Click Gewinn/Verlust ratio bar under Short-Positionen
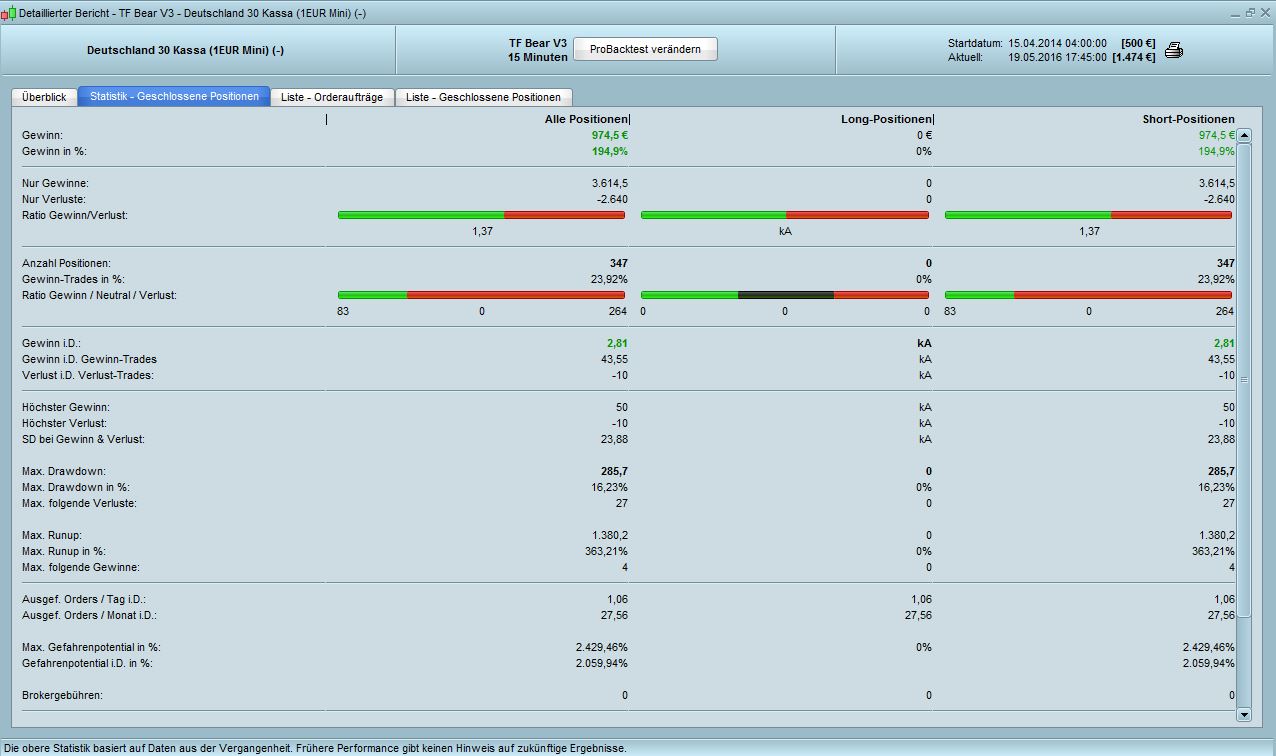Image resolution: width=1276 pixels, height=756 pixels. tap(1088, 215)
